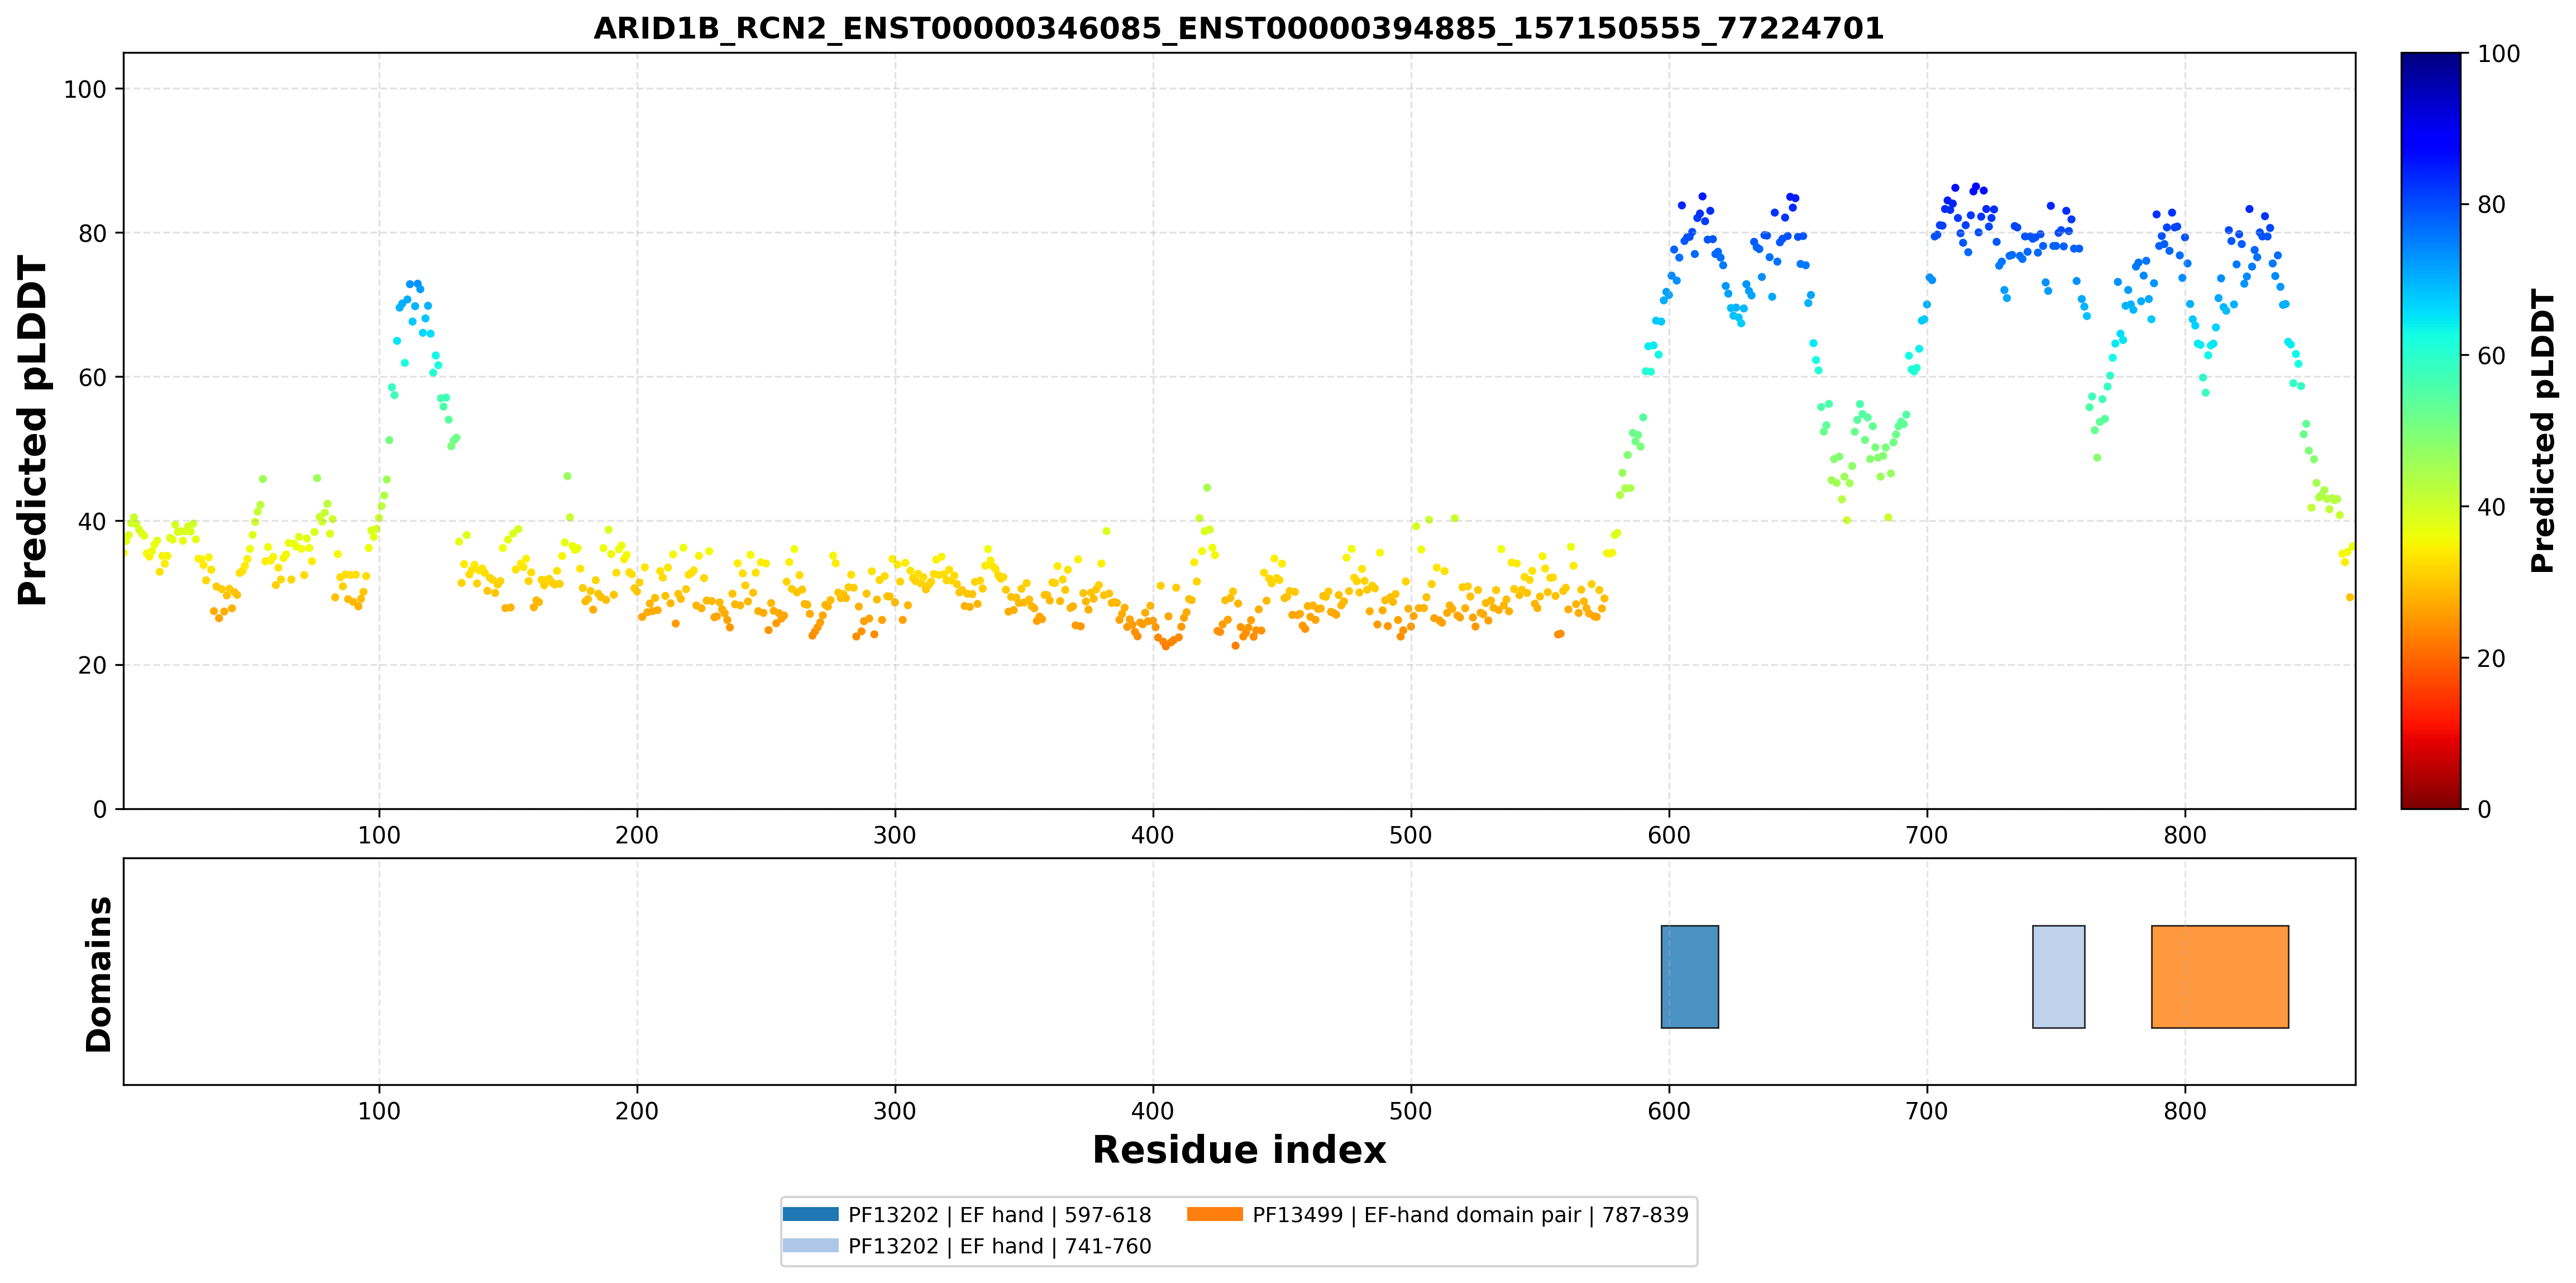Click the legend text 'PF13202 | EF hand | 741-760'
2576x1283 pixels.
click(x=999, y=1246)
